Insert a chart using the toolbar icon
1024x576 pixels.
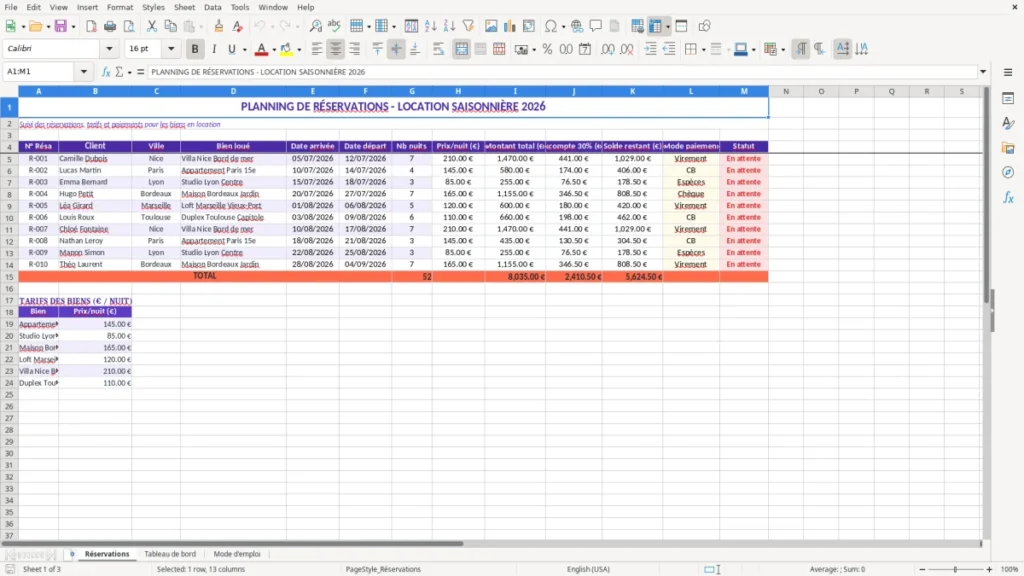pyautogui.click(x=510, y=26)
